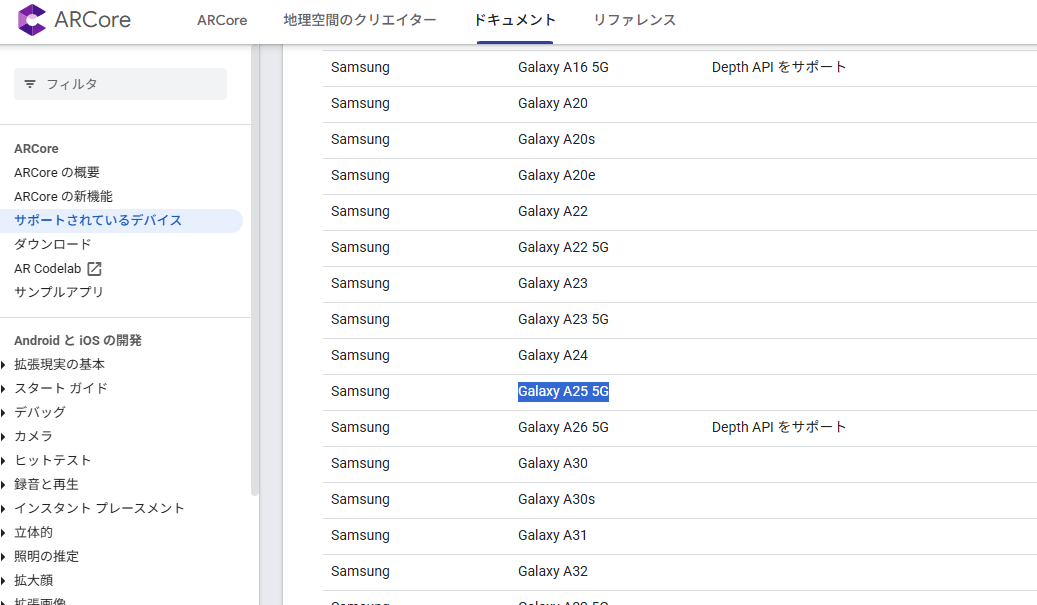Open the ダウンロード sidebar link

pos(53,244)
